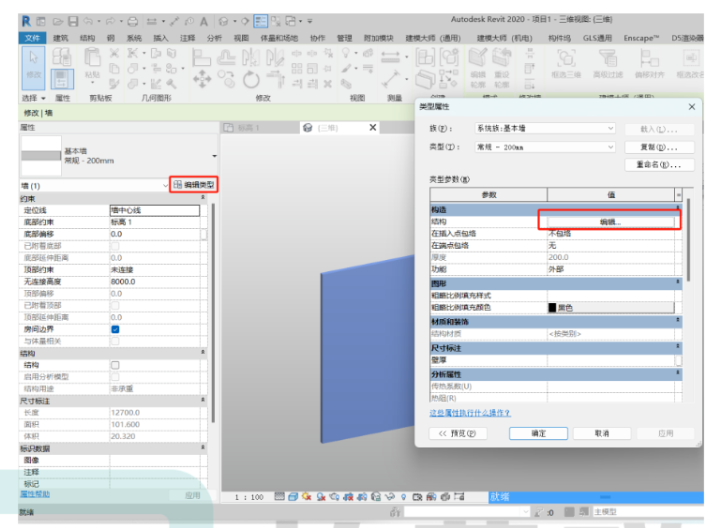
Task: Click the Switch Windows icon
Action: point(291,21)
